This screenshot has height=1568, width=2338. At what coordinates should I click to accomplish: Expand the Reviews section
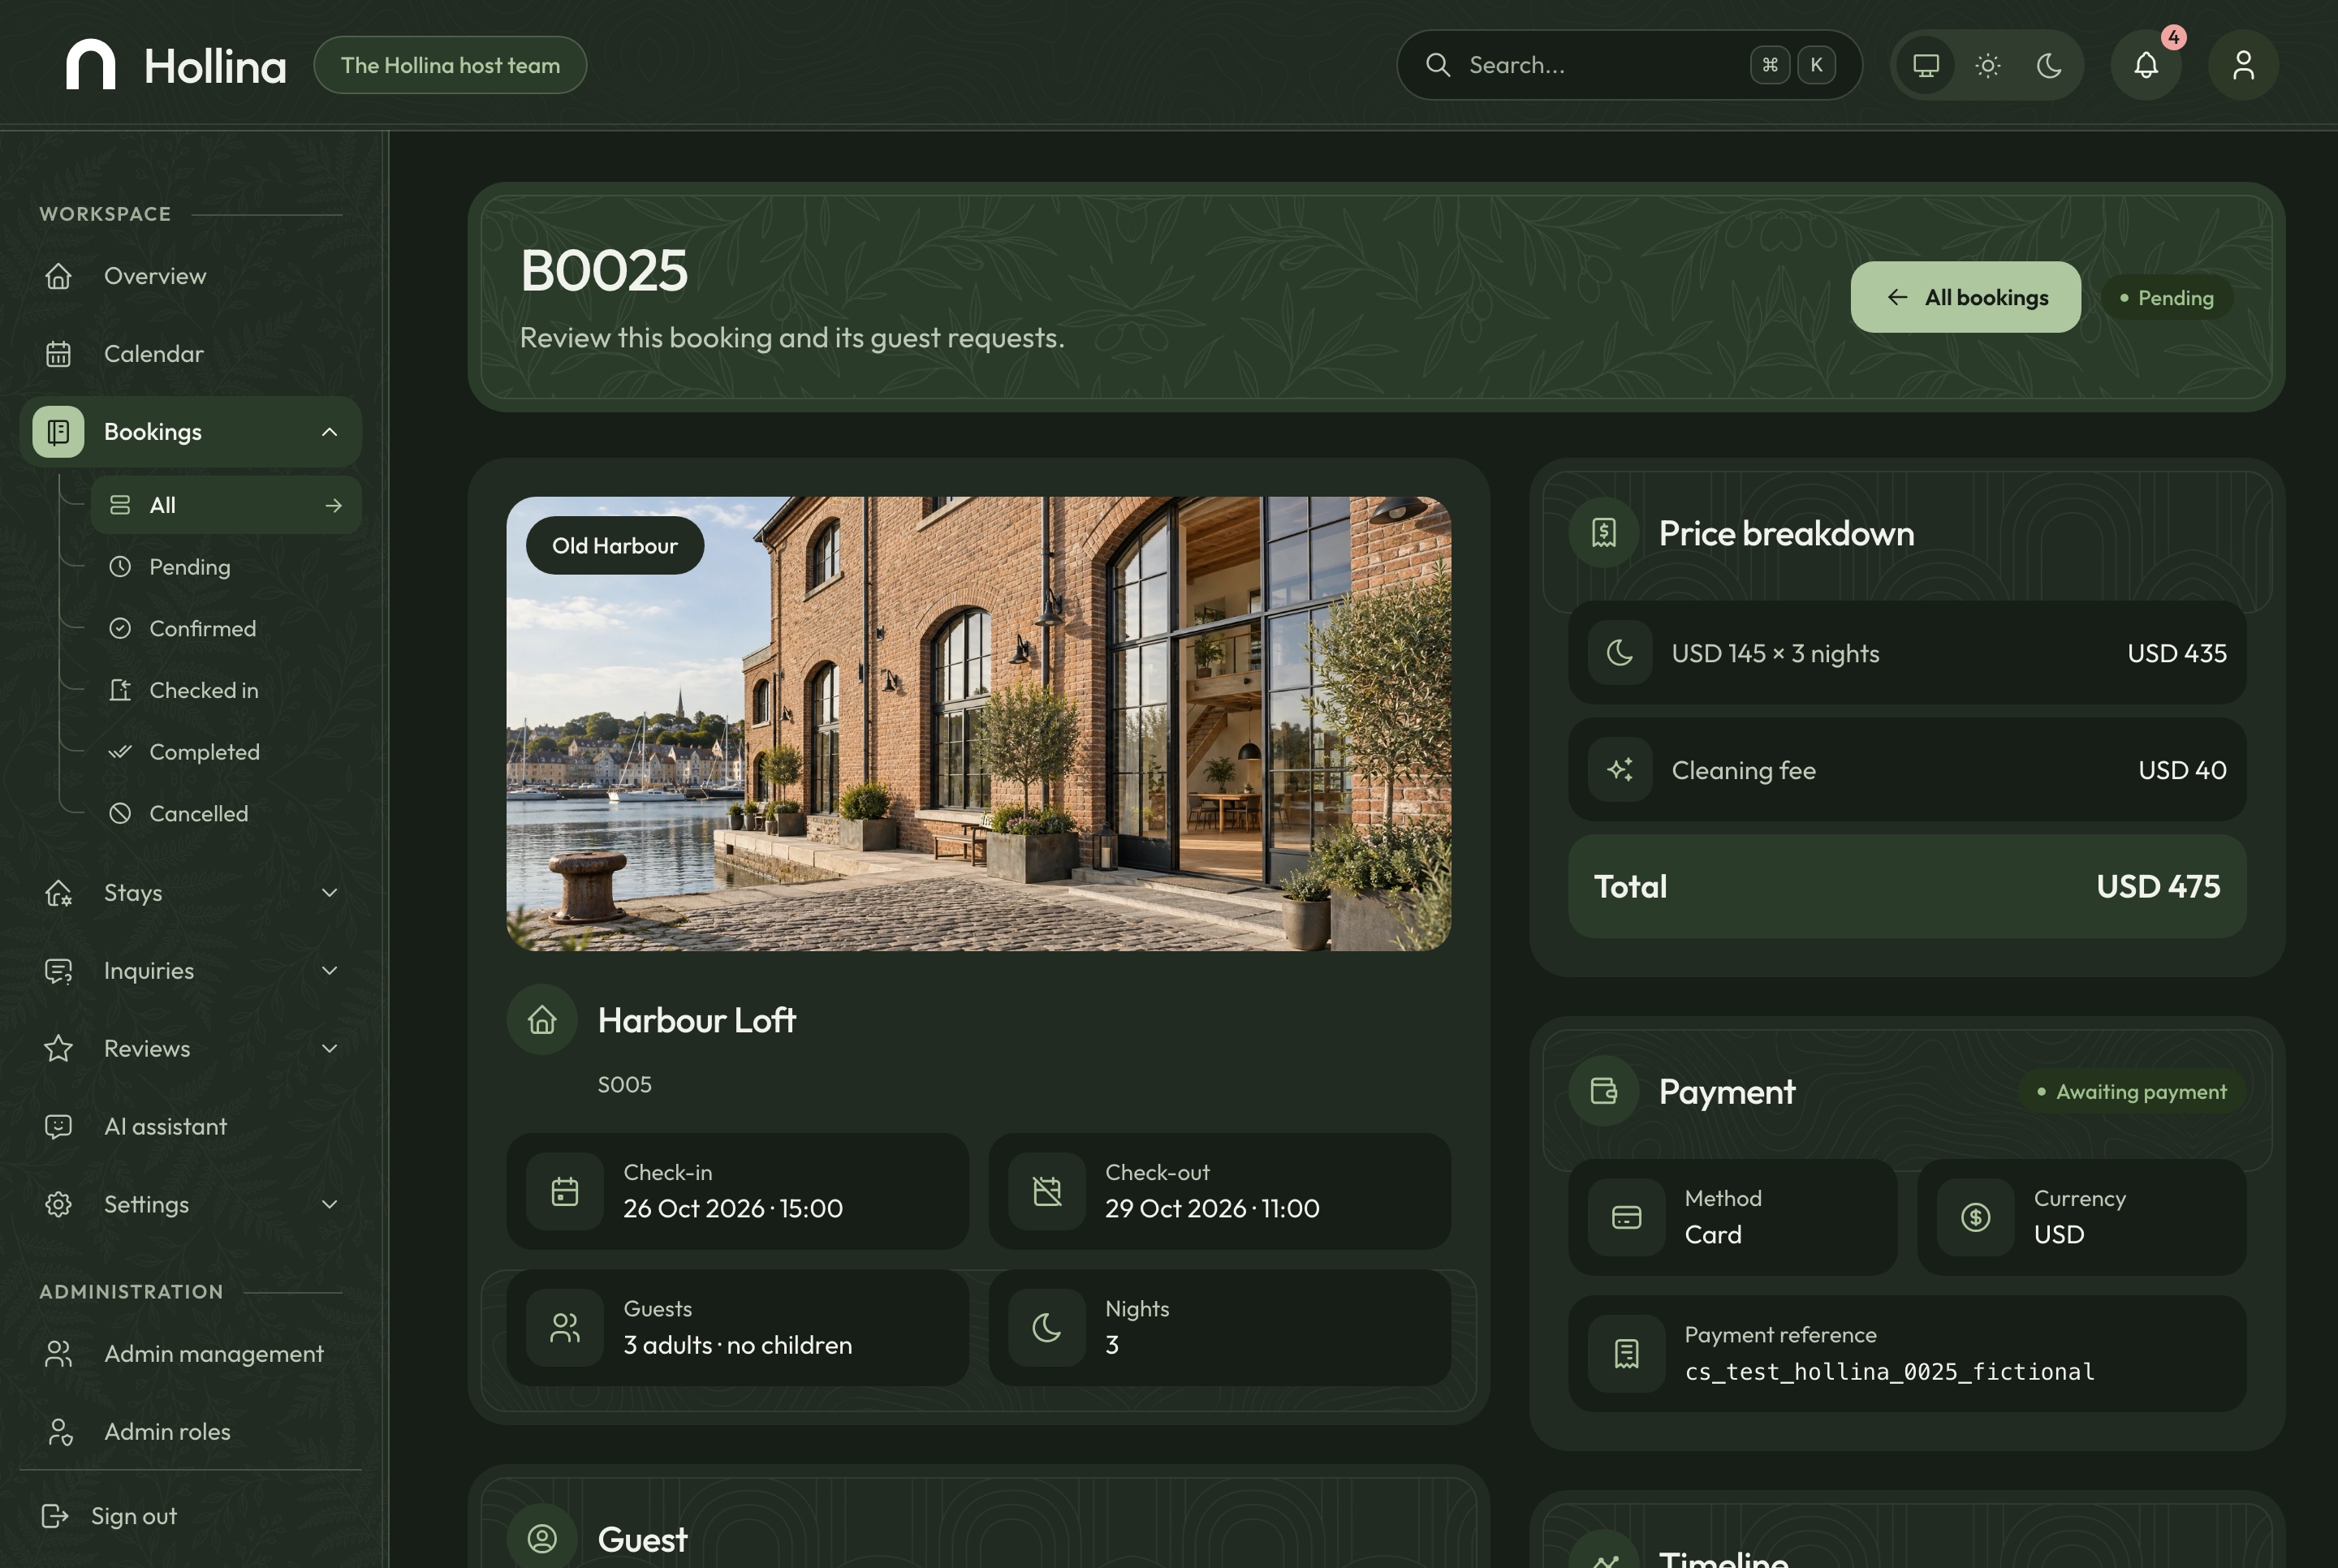[190, 1049]
